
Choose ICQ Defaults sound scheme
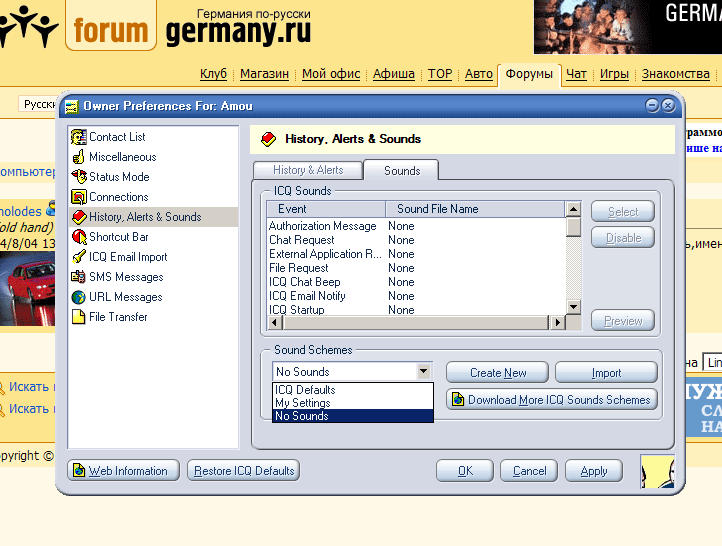[353, 389]
